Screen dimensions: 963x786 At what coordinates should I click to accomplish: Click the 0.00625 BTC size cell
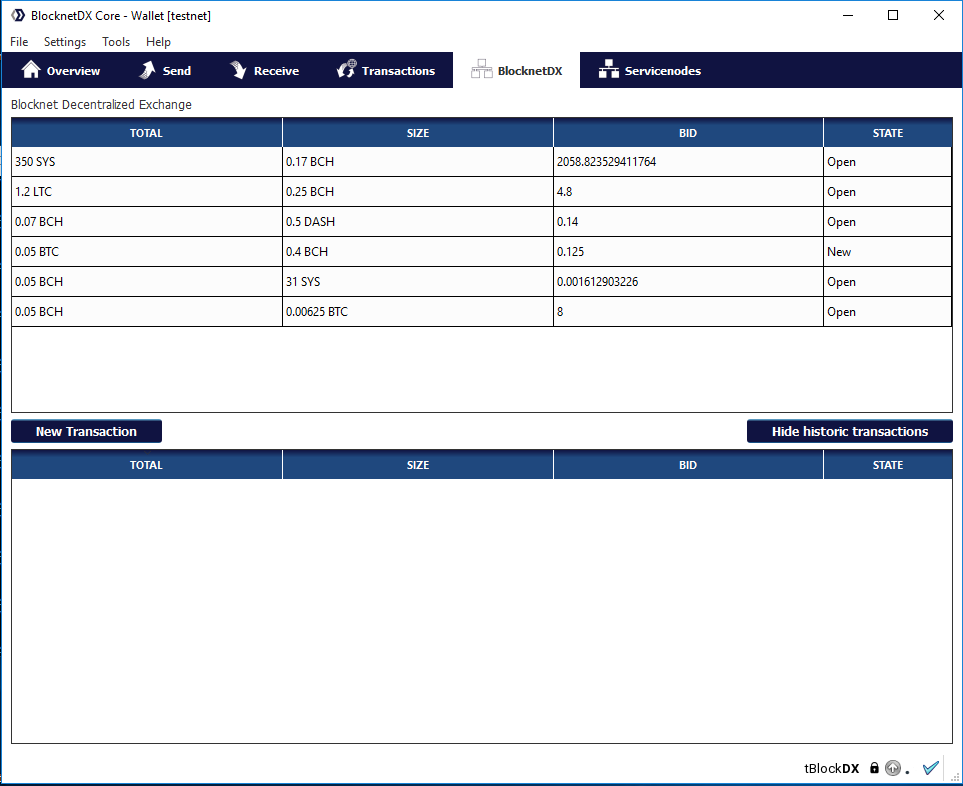(418, 312)
